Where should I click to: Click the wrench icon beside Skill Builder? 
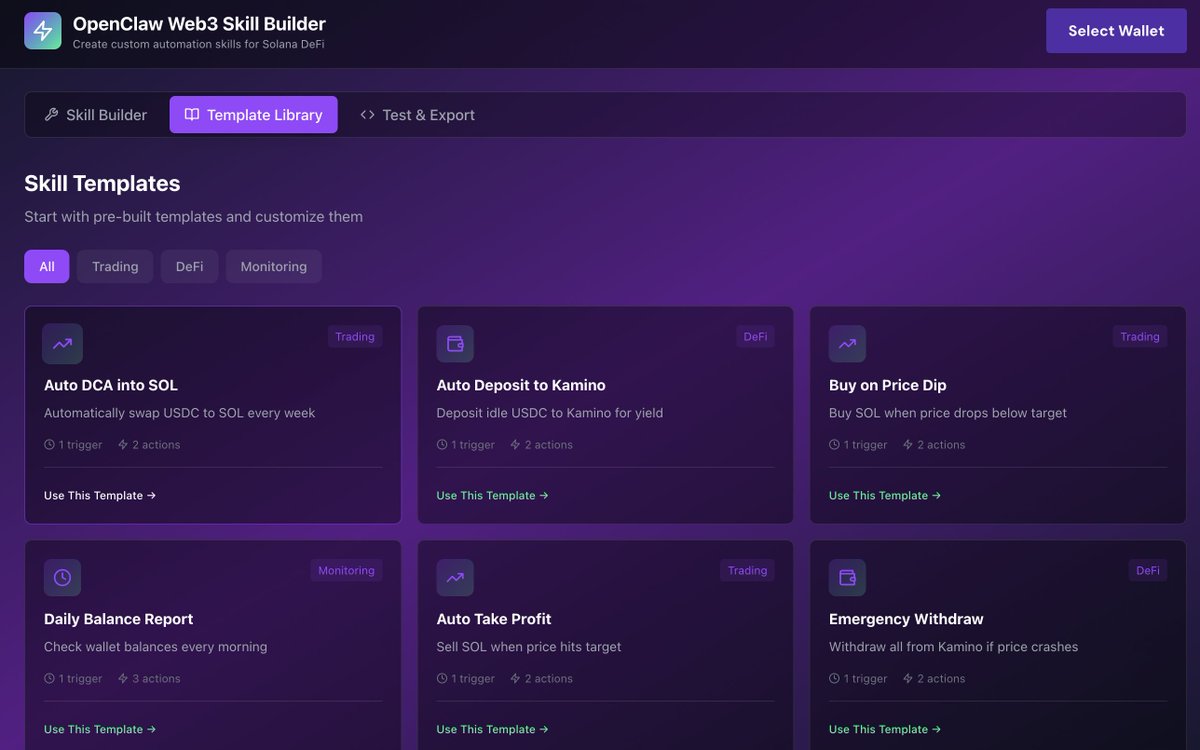pyautogui.click(x=52, y=115)
